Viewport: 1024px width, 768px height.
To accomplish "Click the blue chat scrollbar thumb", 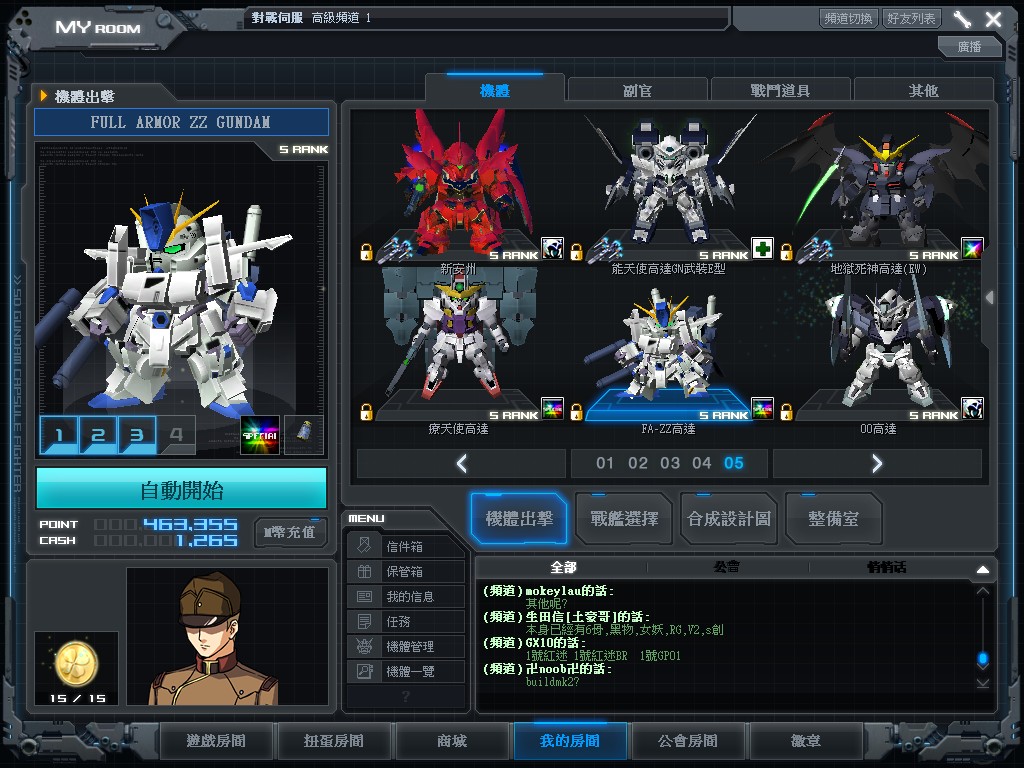I will [982, 659].
